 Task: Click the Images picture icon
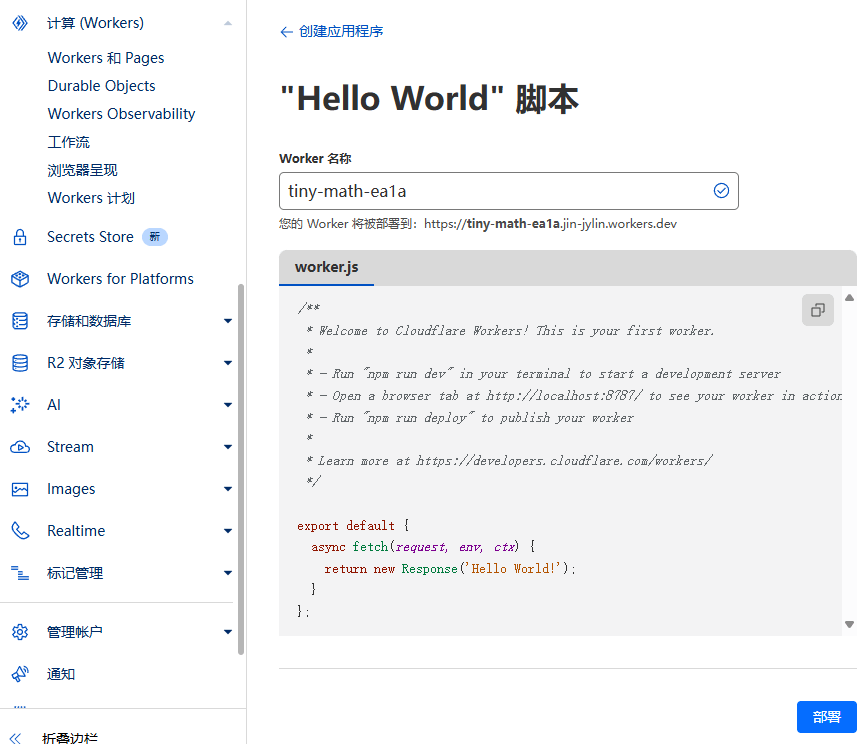(20, 489)
